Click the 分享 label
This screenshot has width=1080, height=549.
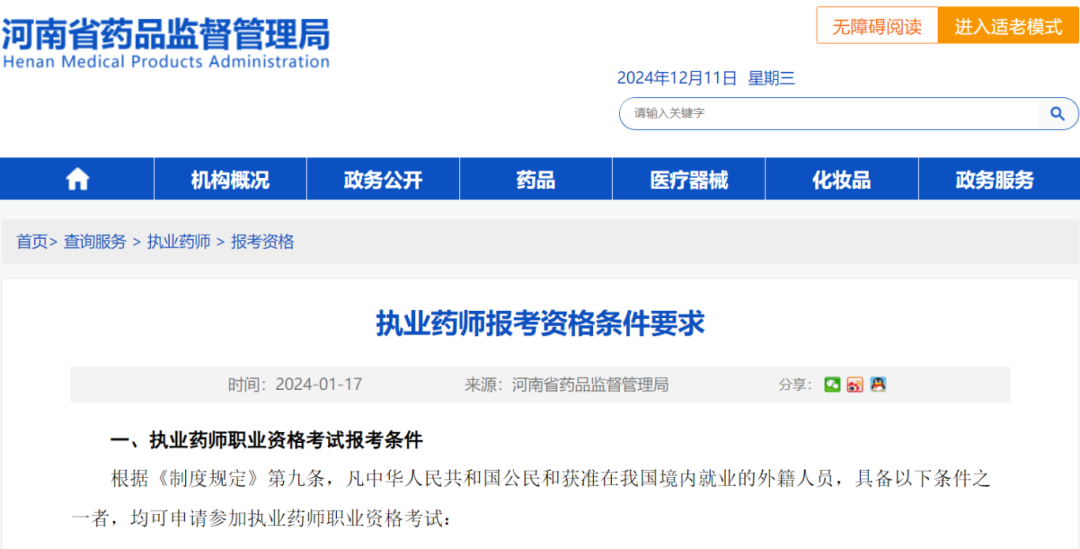pos(796,384)
